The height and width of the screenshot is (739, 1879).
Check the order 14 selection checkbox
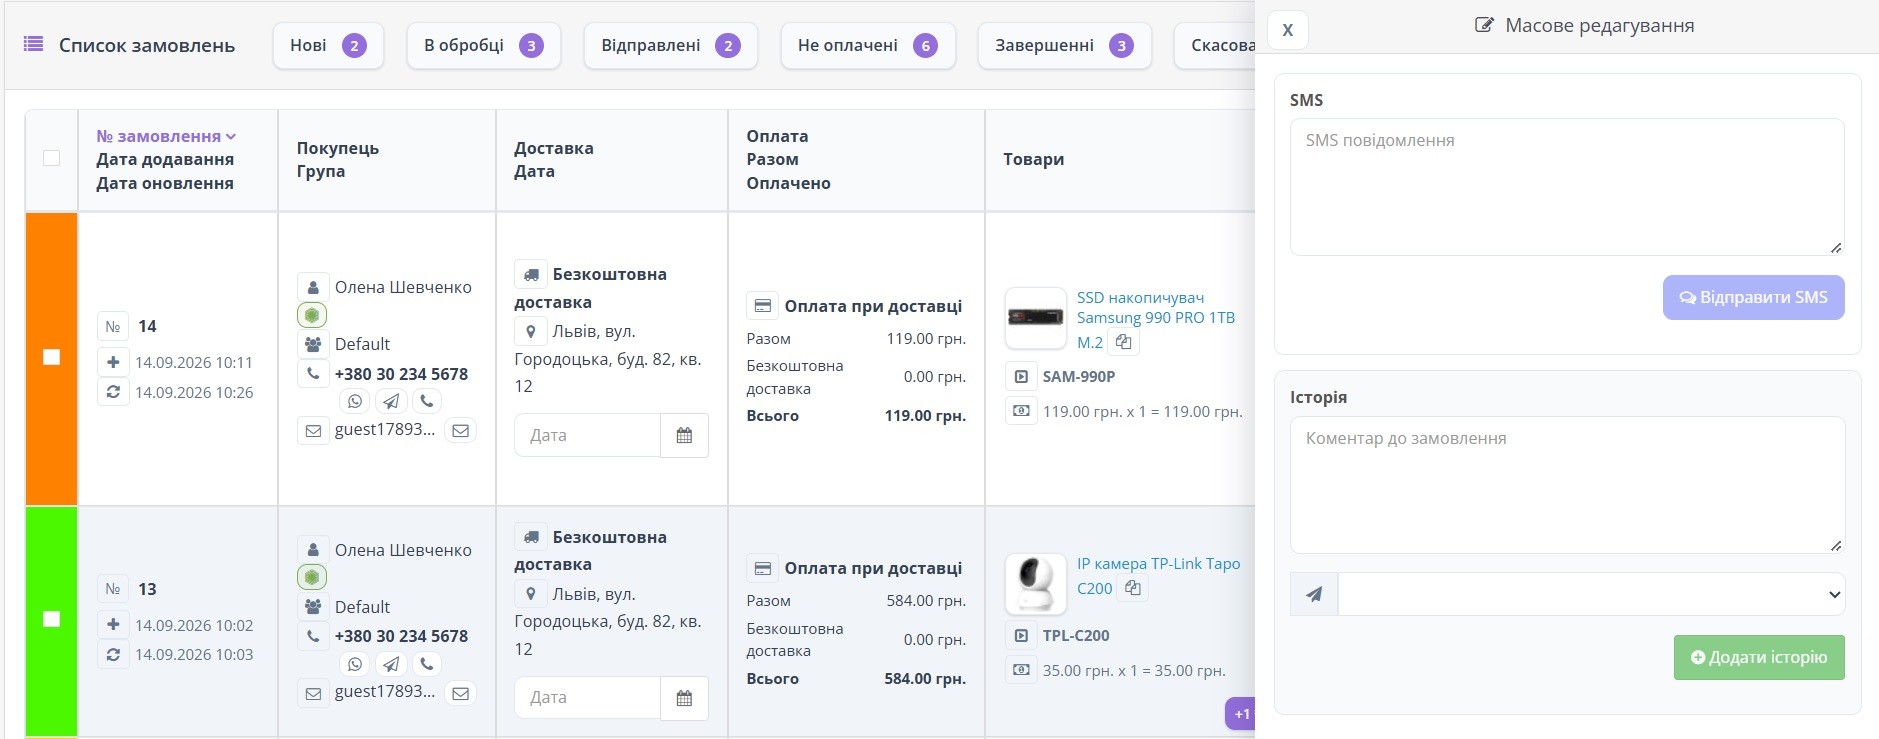pos(52,357)
